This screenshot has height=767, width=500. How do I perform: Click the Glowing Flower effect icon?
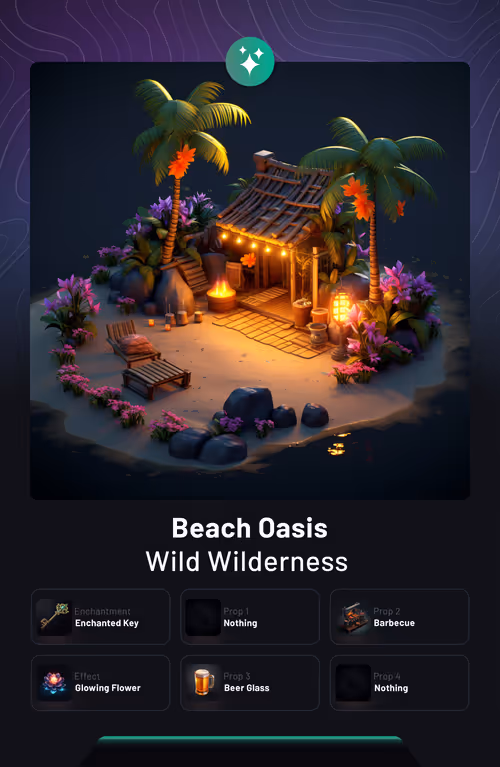(x=54, y=682)
